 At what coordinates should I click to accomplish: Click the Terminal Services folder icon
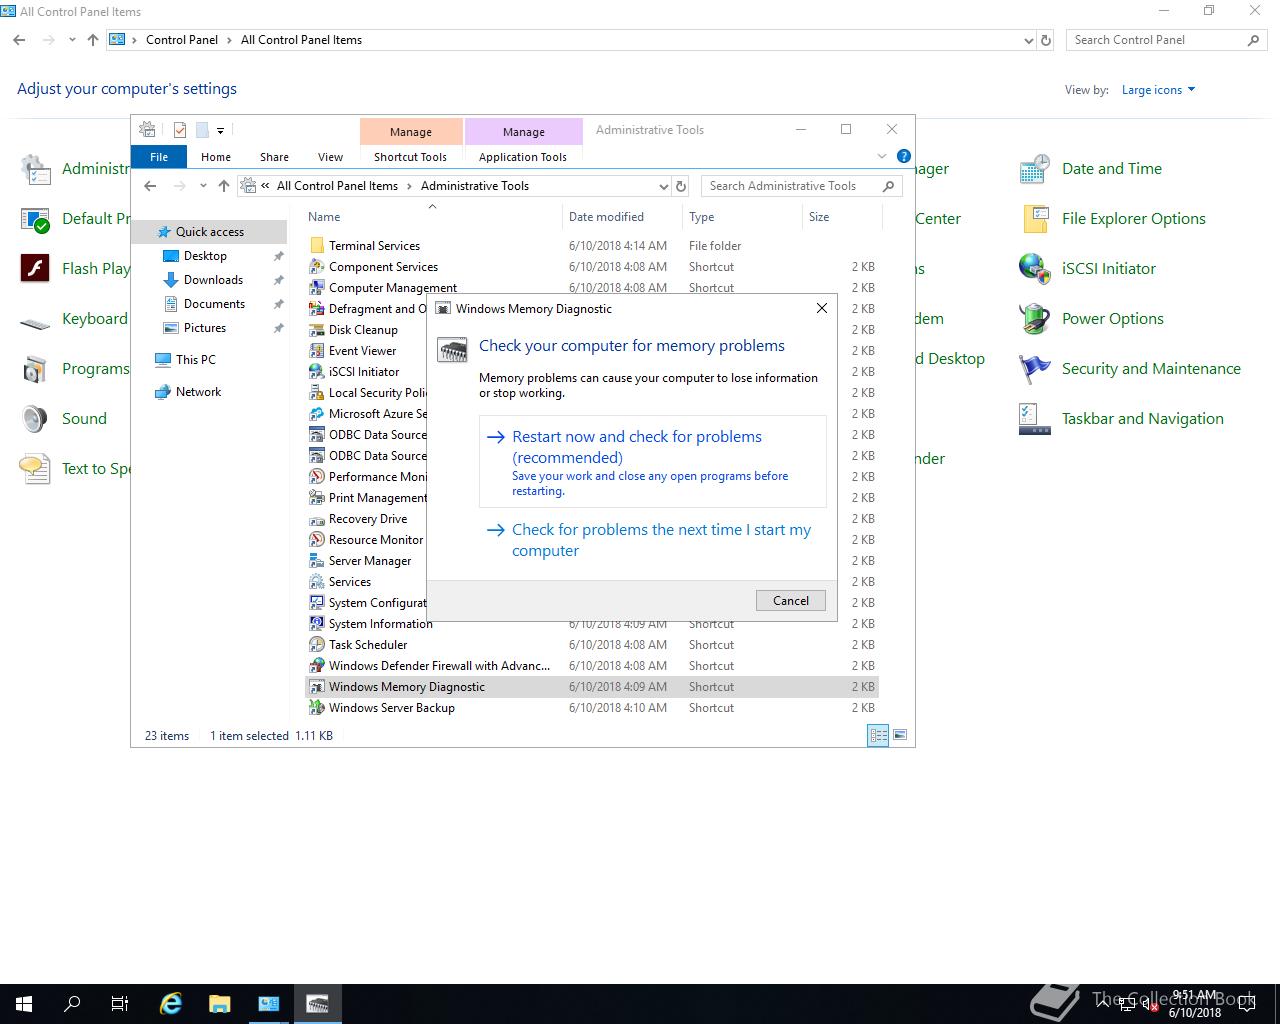317,246
